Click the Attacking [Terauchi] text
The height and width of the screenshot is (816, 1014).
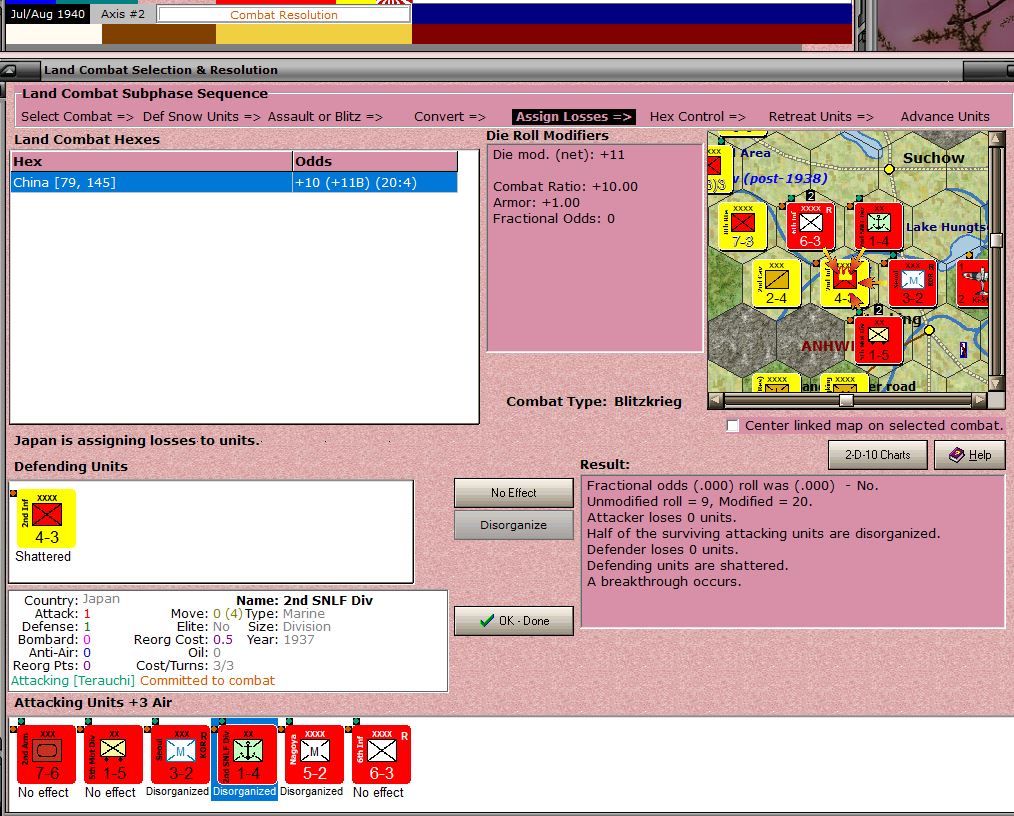pyautogui.click(x=73, y=681)
